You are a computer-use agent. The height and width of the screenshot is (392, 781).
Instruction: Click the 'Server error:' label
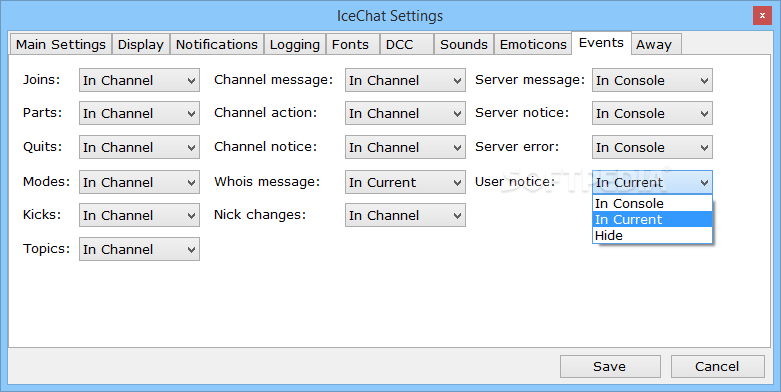pyautogui.click(x=517, y=146)
